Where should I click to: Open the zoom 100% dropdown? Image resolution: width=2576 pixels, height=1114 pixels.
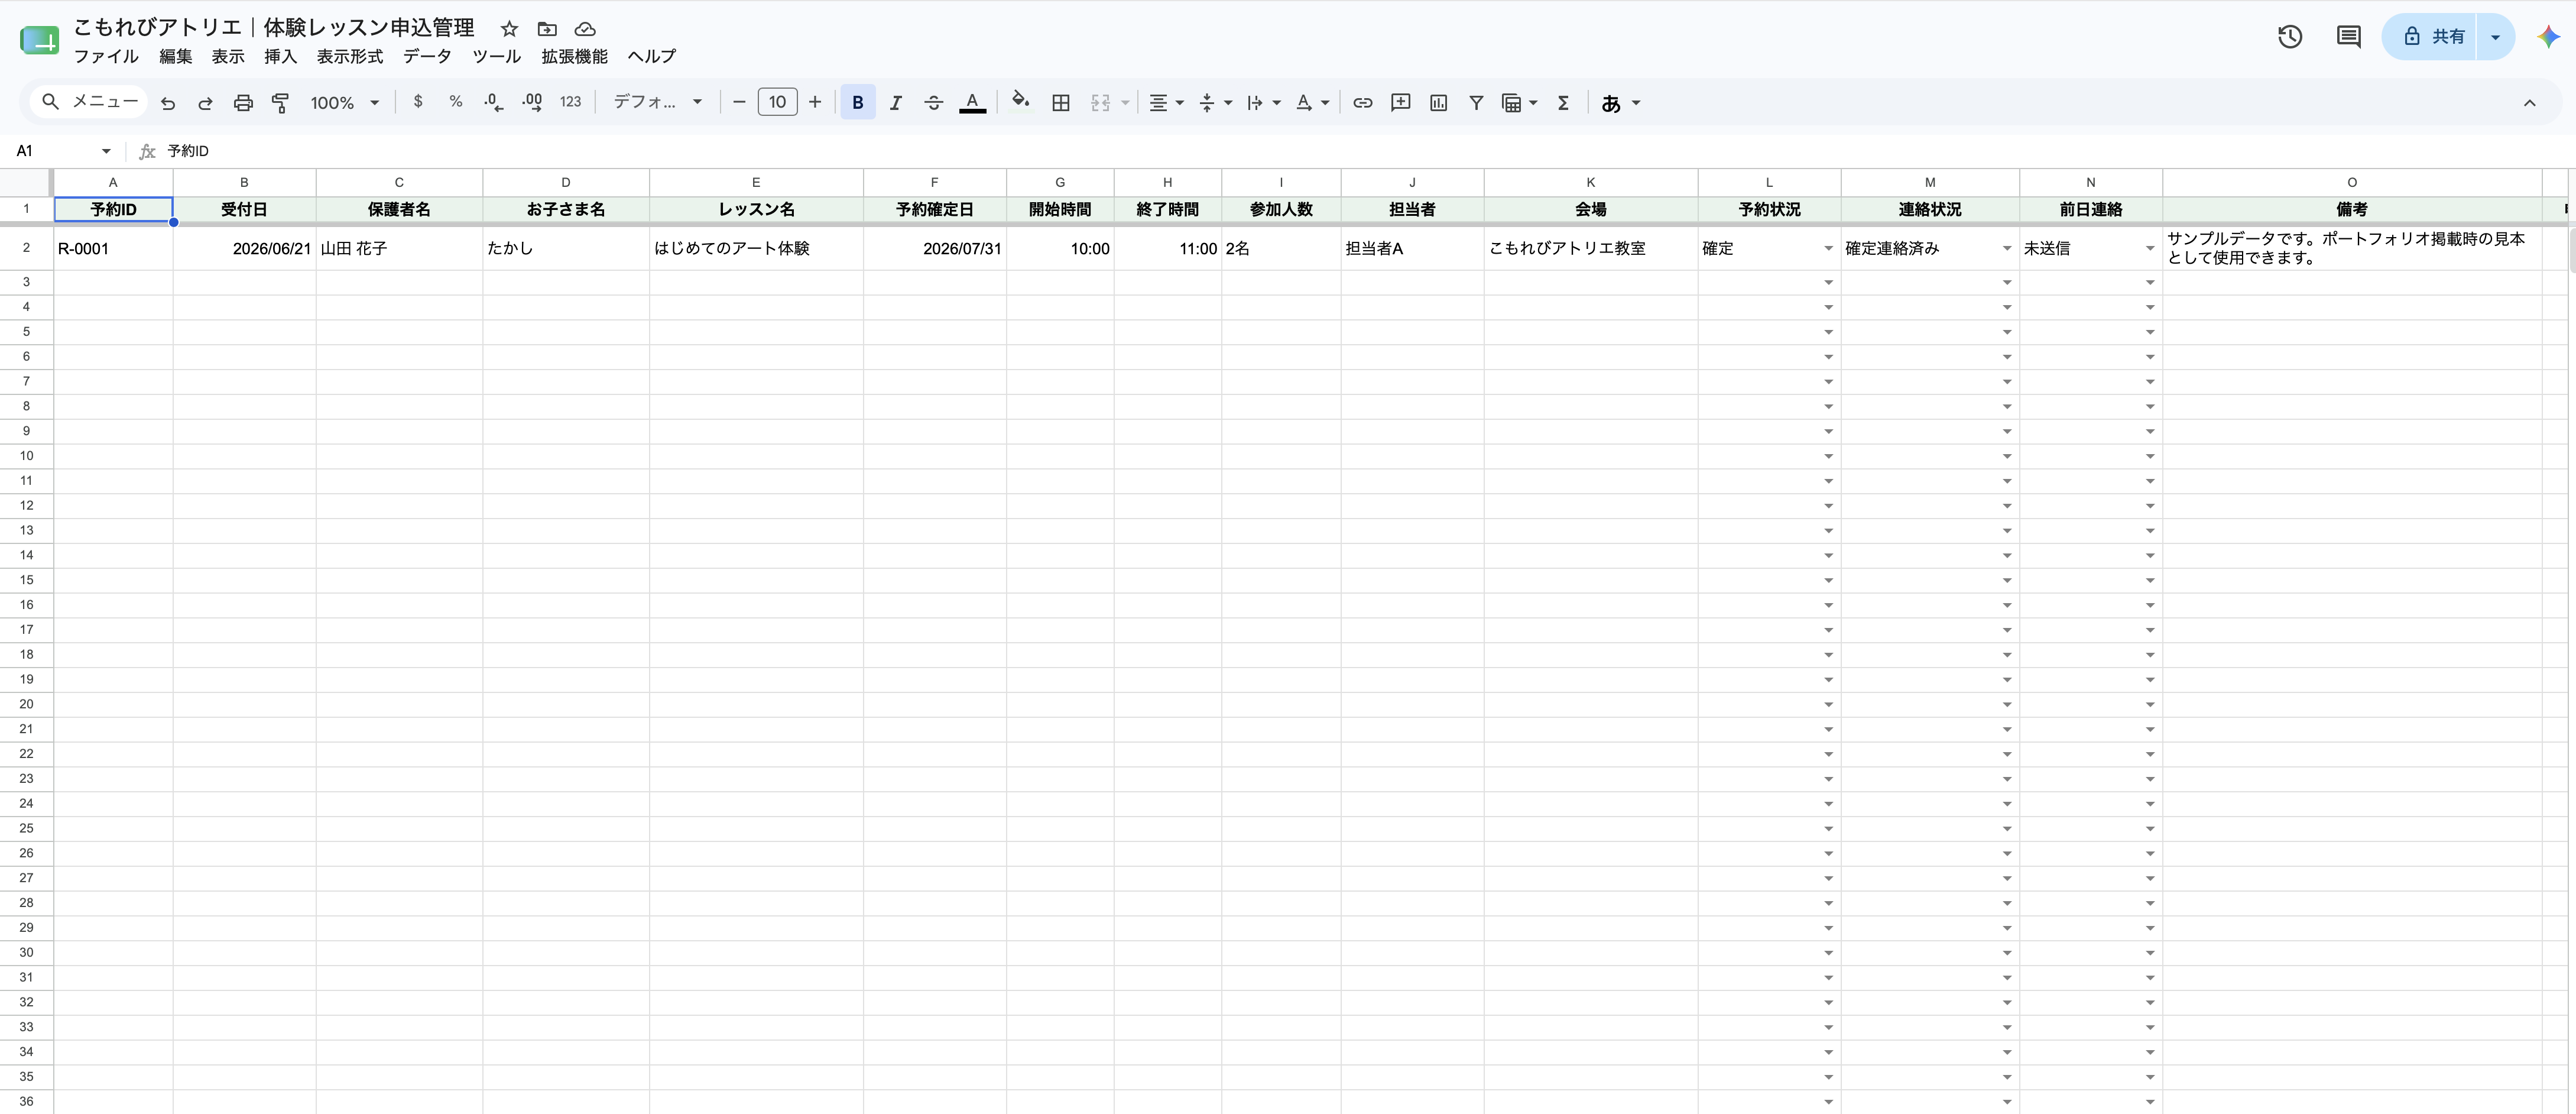point(344,102)
